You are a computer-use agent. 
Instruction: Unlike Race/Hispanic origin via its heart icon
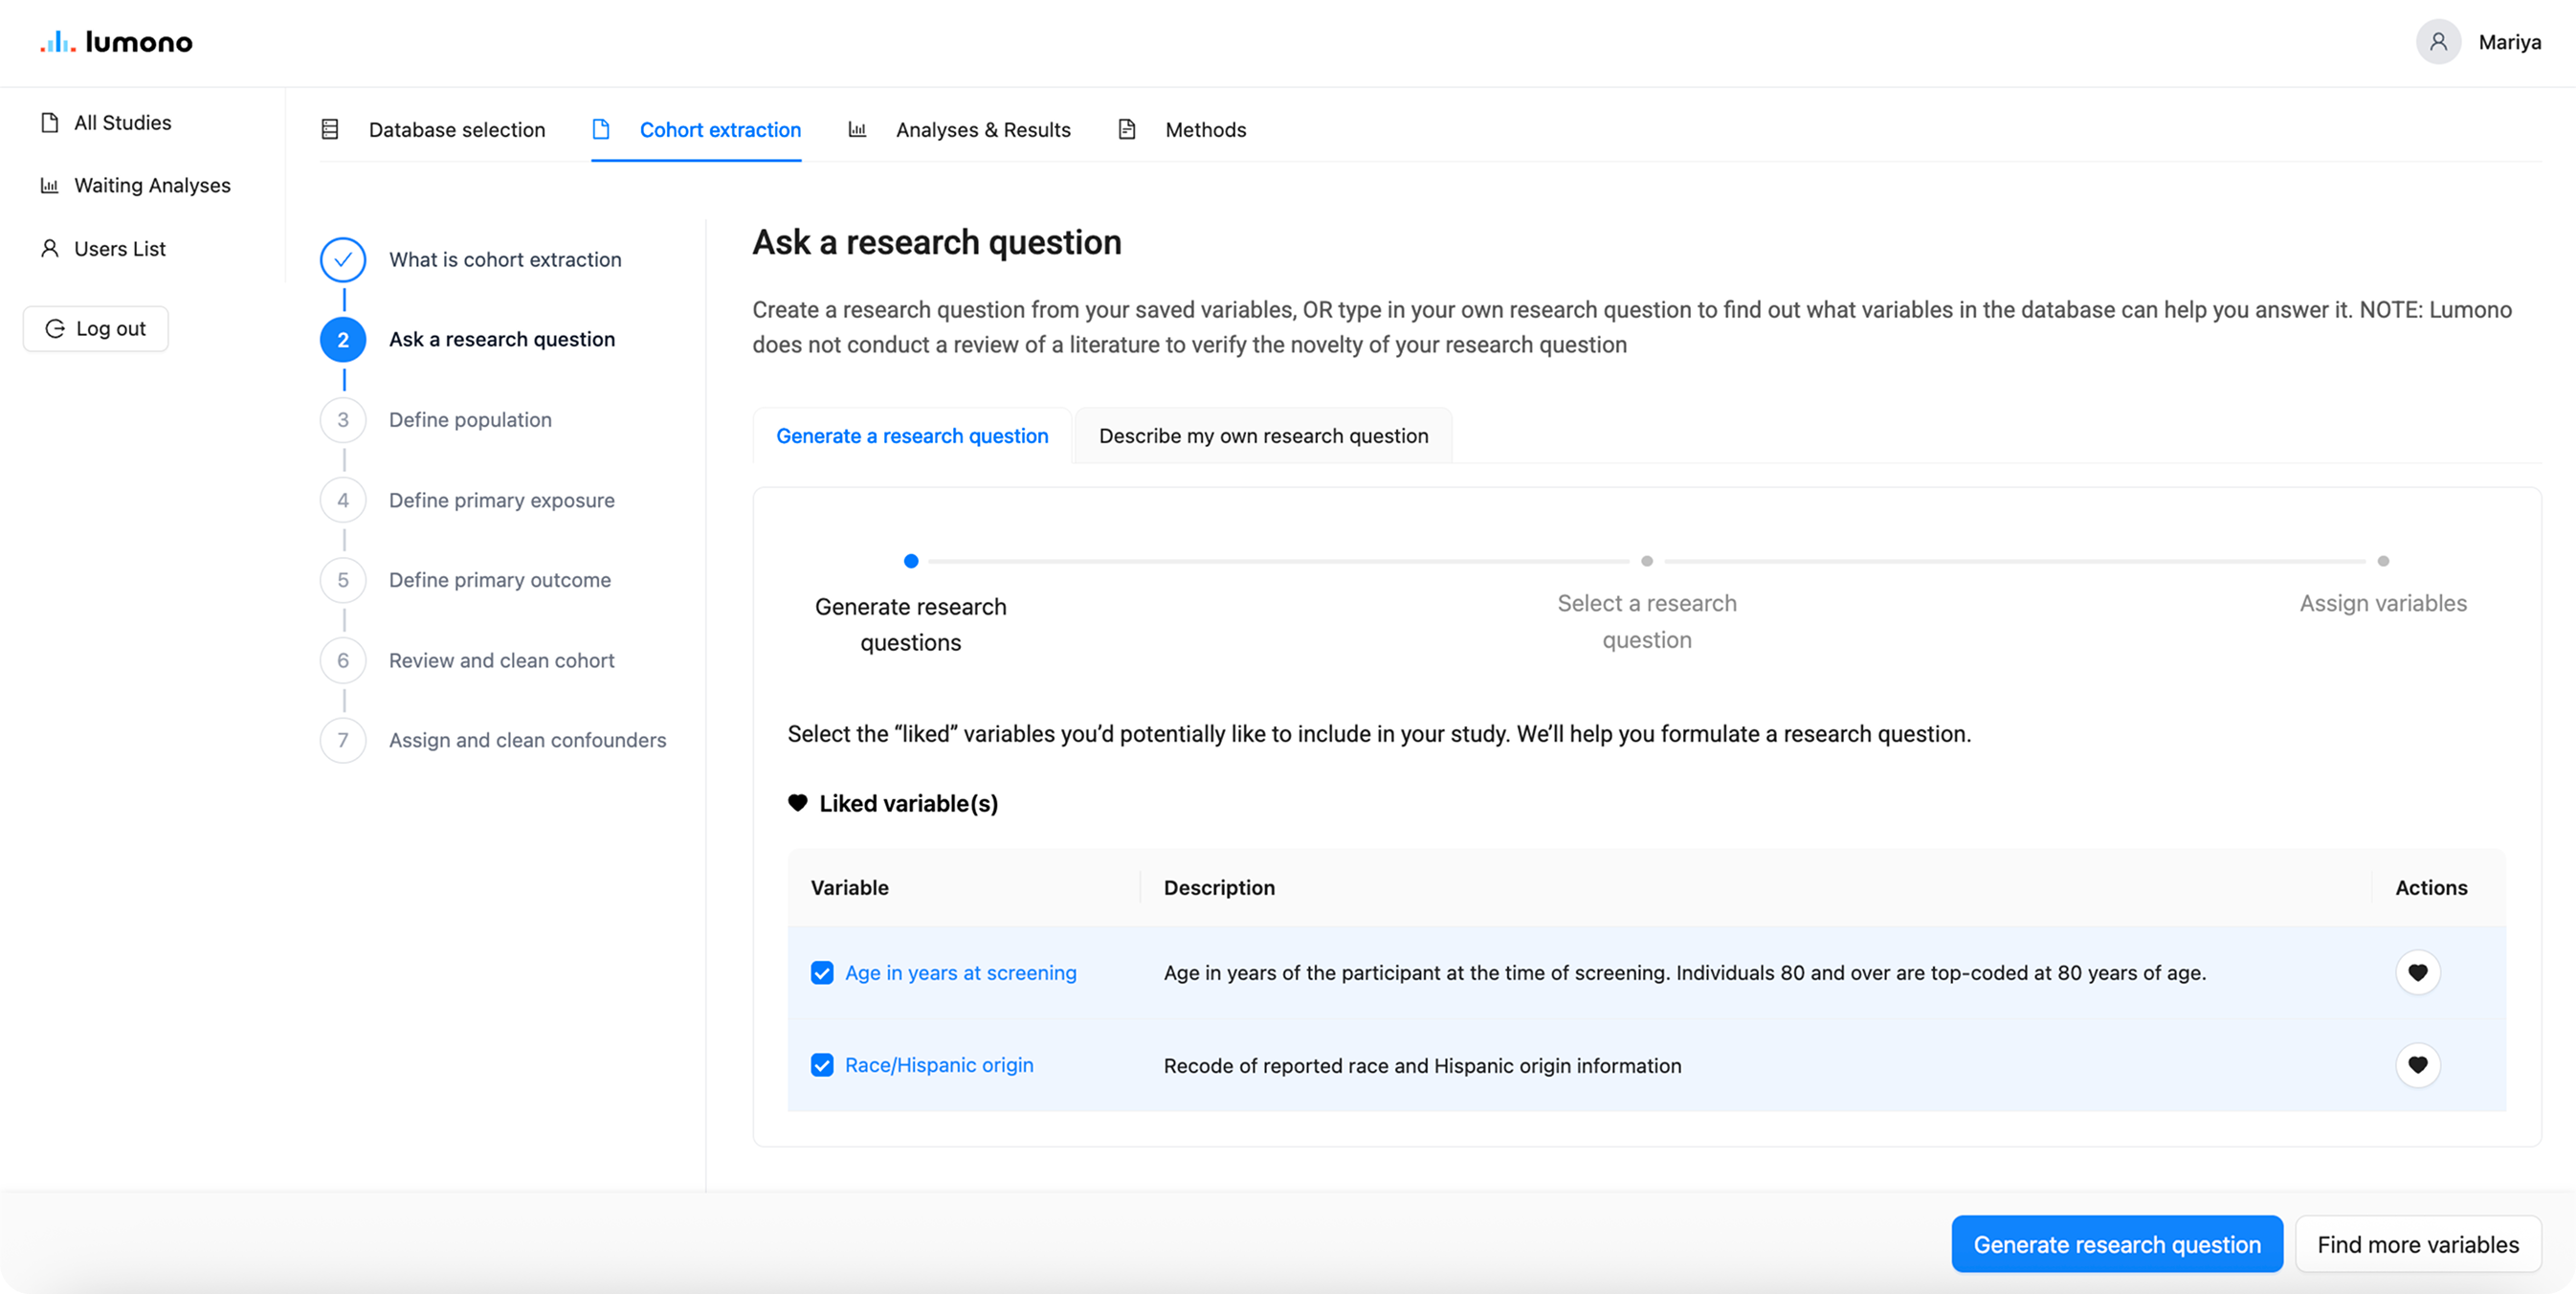click(x=2418, y=1065)
